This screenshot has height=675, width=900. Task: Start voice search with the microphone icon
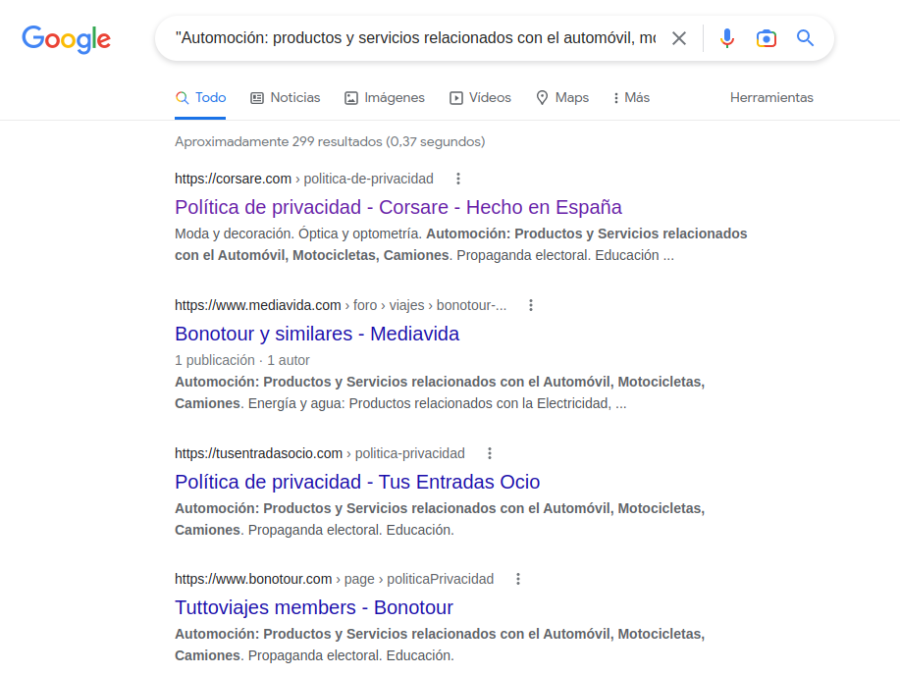pos(727,39)
